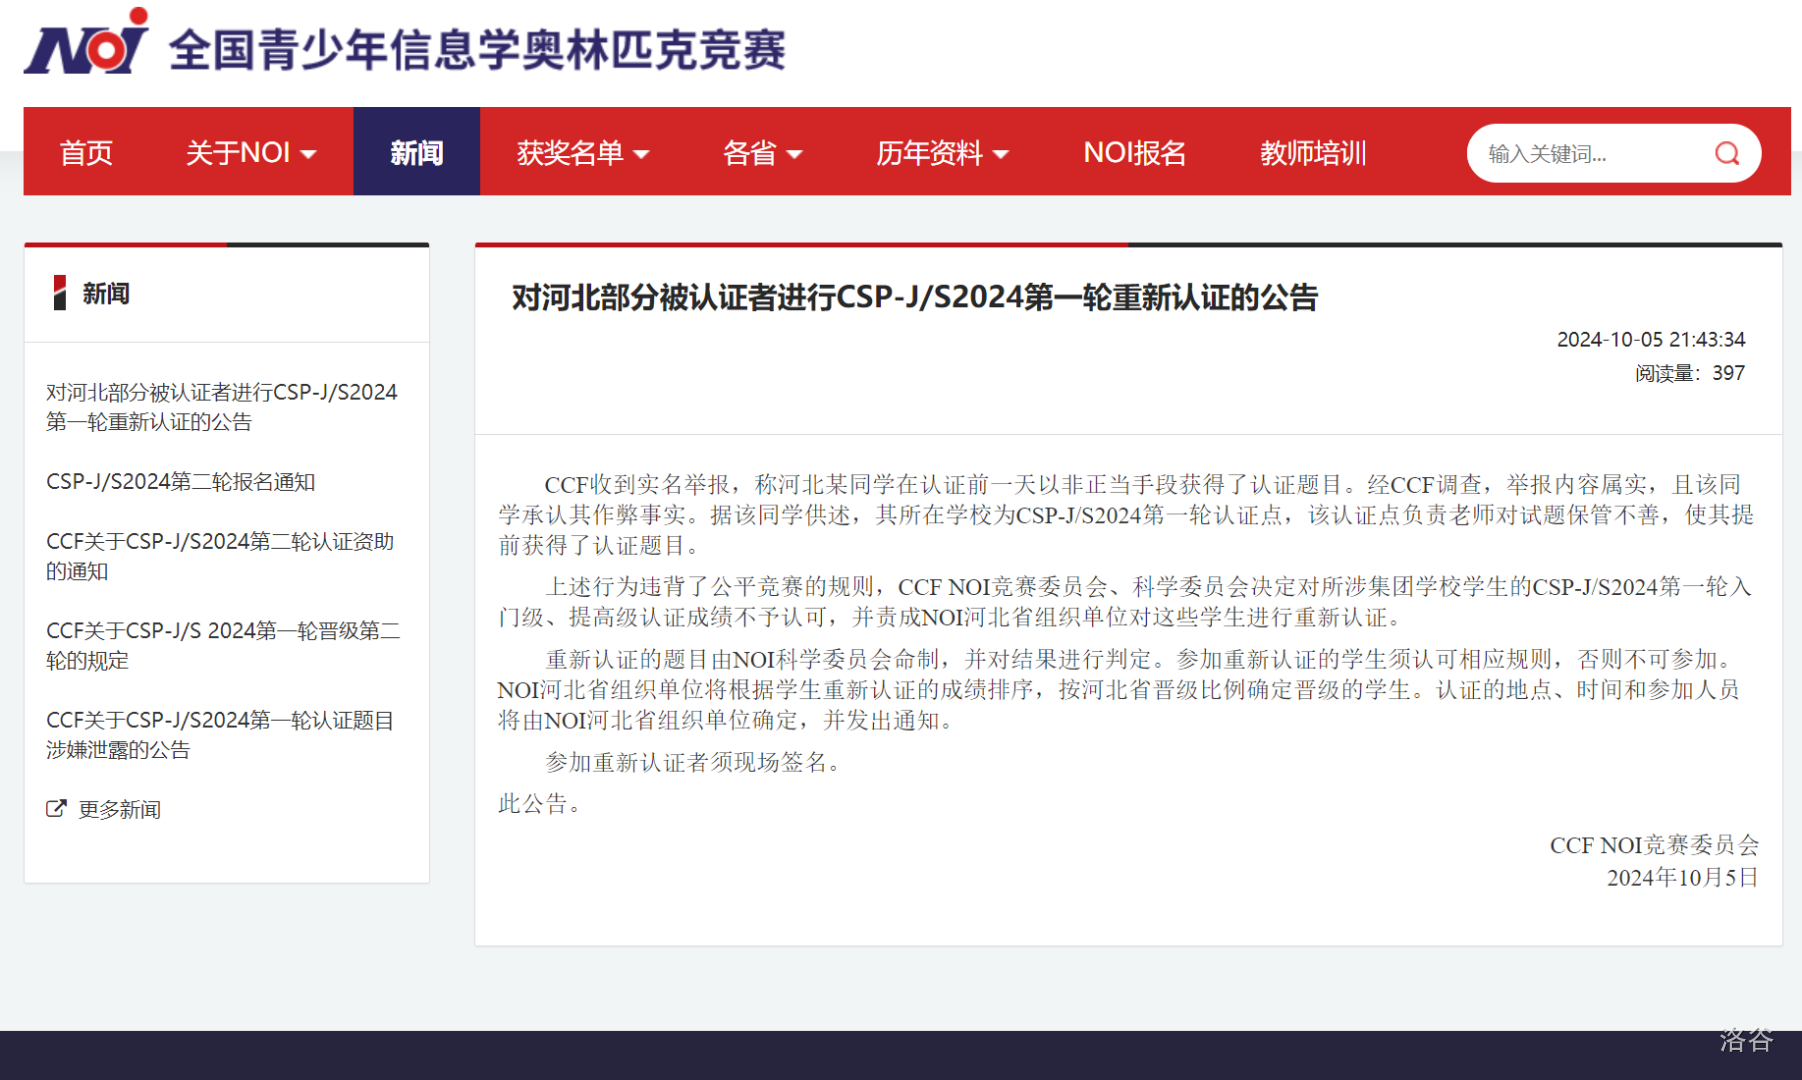Select the 新闻 navigation tab
Image resolution: width=1802 pixels, height=1080 pixels.
416,153
